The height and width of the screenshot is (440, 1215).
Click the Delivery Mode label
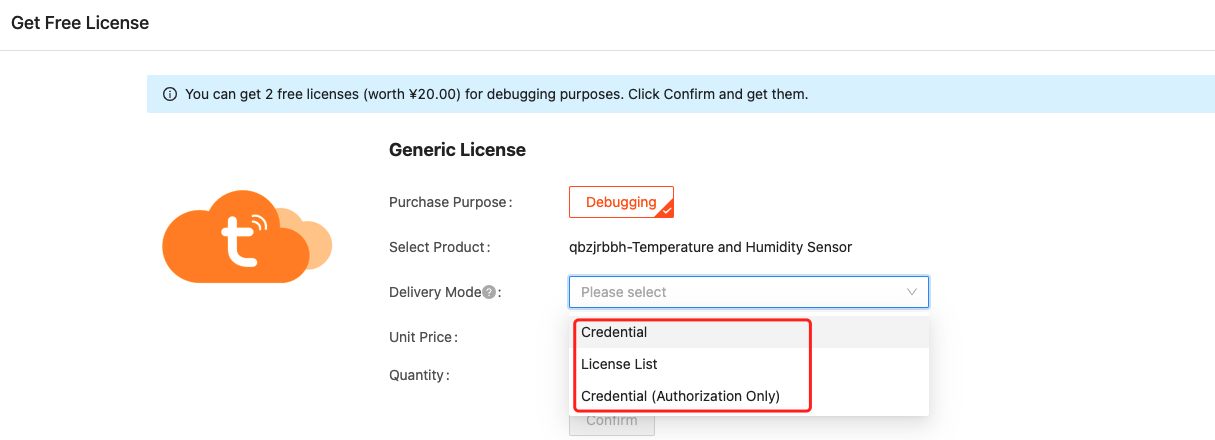434,292
